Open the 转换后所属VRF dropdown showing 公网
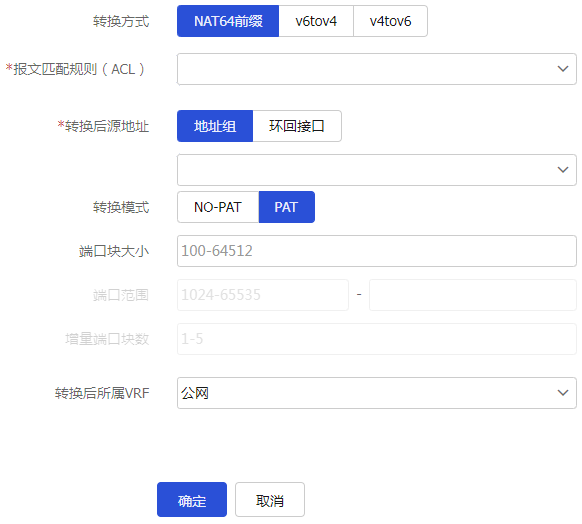This screenshot has height=524, width=582. click(x=377, y=393)
